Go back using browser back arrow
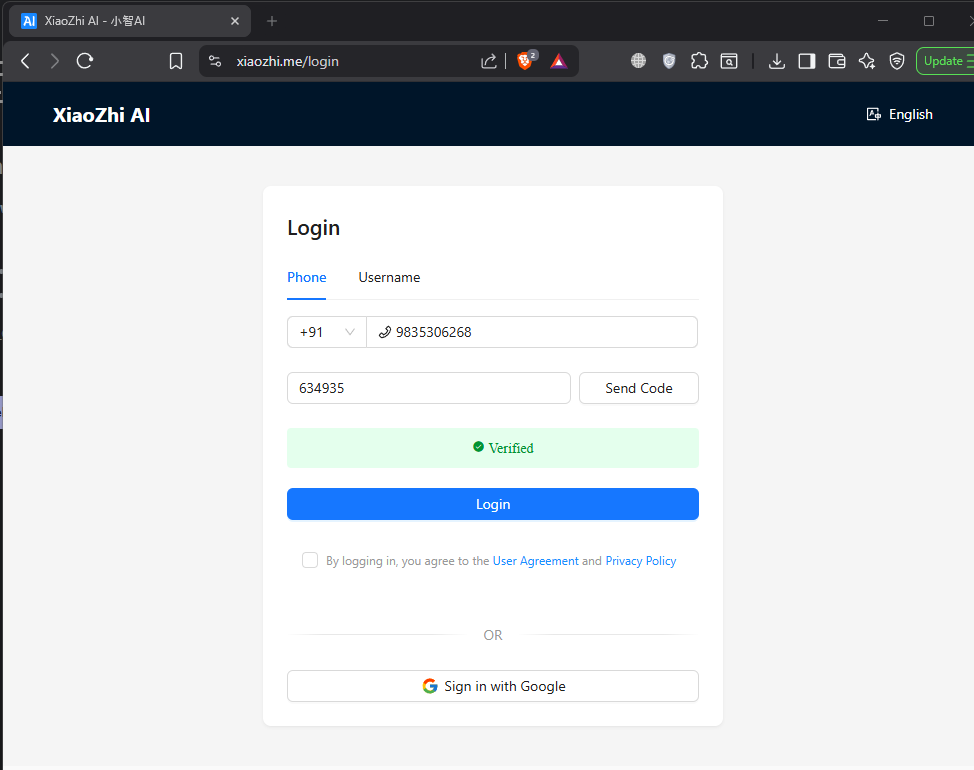This screenshot has width=974, height=770. click(x=25, y=61)
